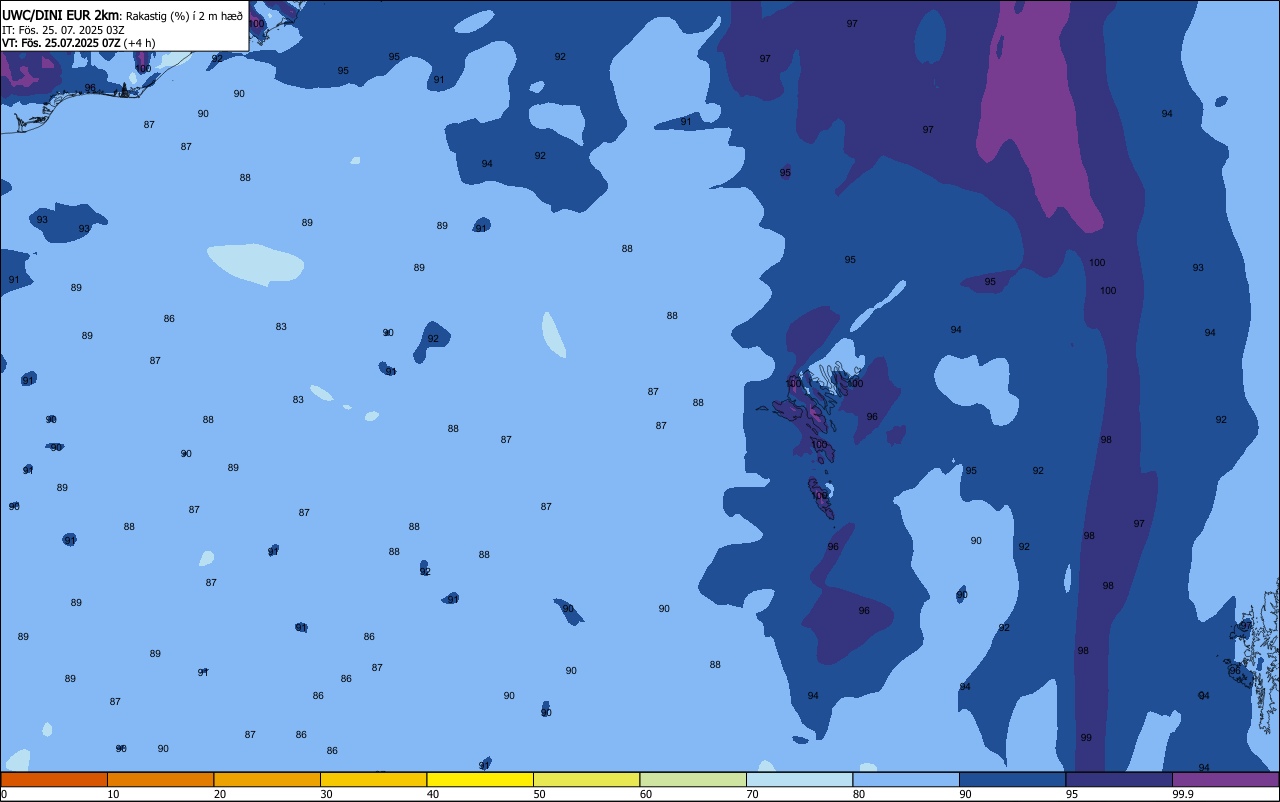This screenshot has width=1280, height=802.
Task: Click the 'IT: Fös. 25. 07. 2025 03Z' line
Action: coord(63,29)
